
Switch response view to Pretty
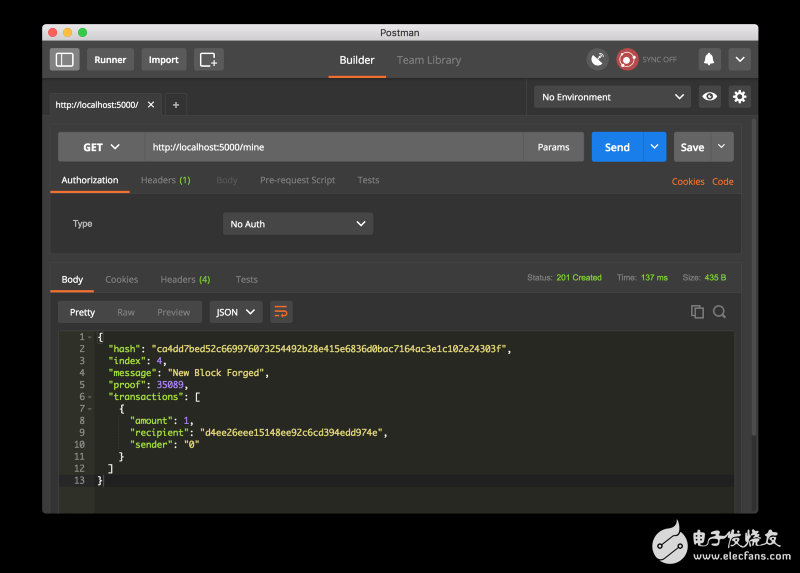pyautogui.click(x=82, y=312)
